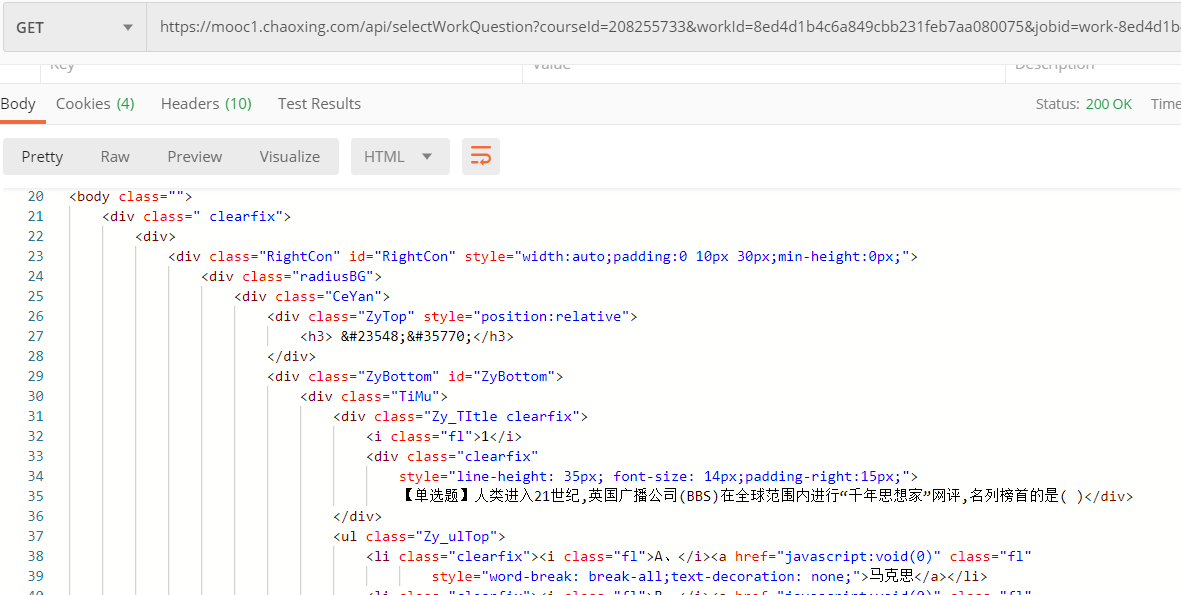This screenshot has width=1181, height=595.
Task: Switch to the Visualize tab
Action: point(289,156)
